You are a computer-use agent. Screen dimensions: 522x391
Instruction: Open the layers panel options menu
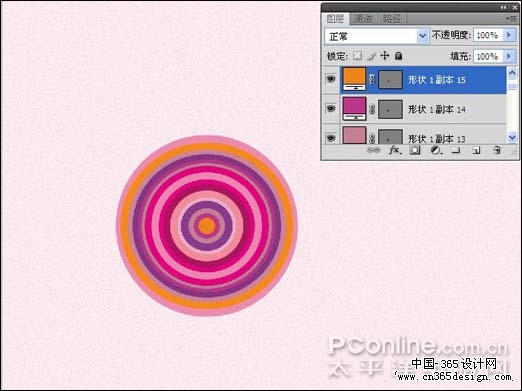512,19
